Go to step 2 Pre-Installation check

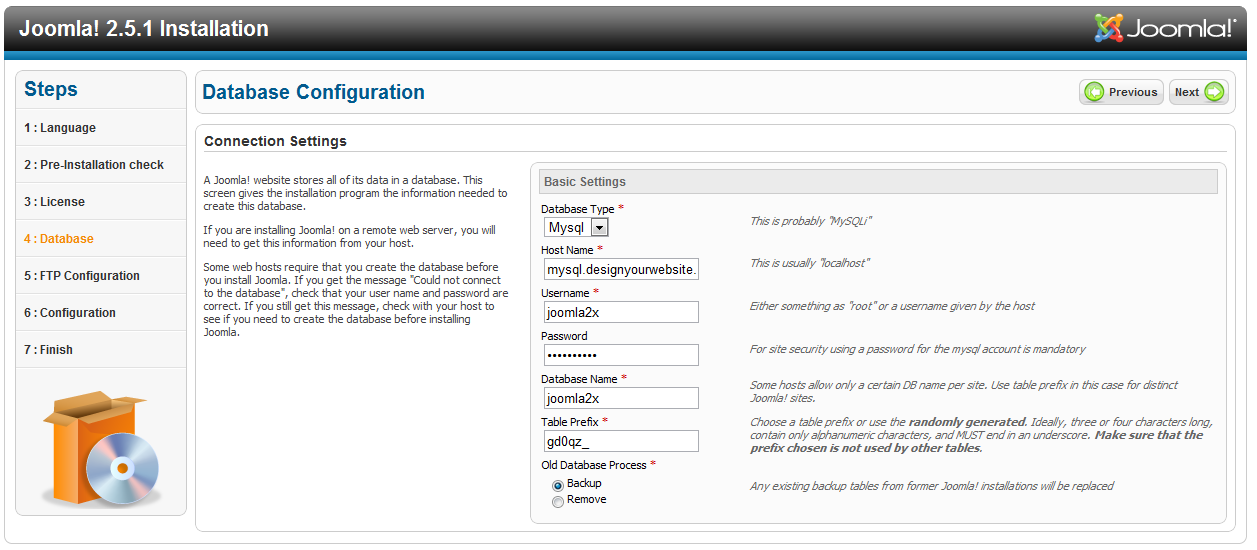[x=101, y=165]
